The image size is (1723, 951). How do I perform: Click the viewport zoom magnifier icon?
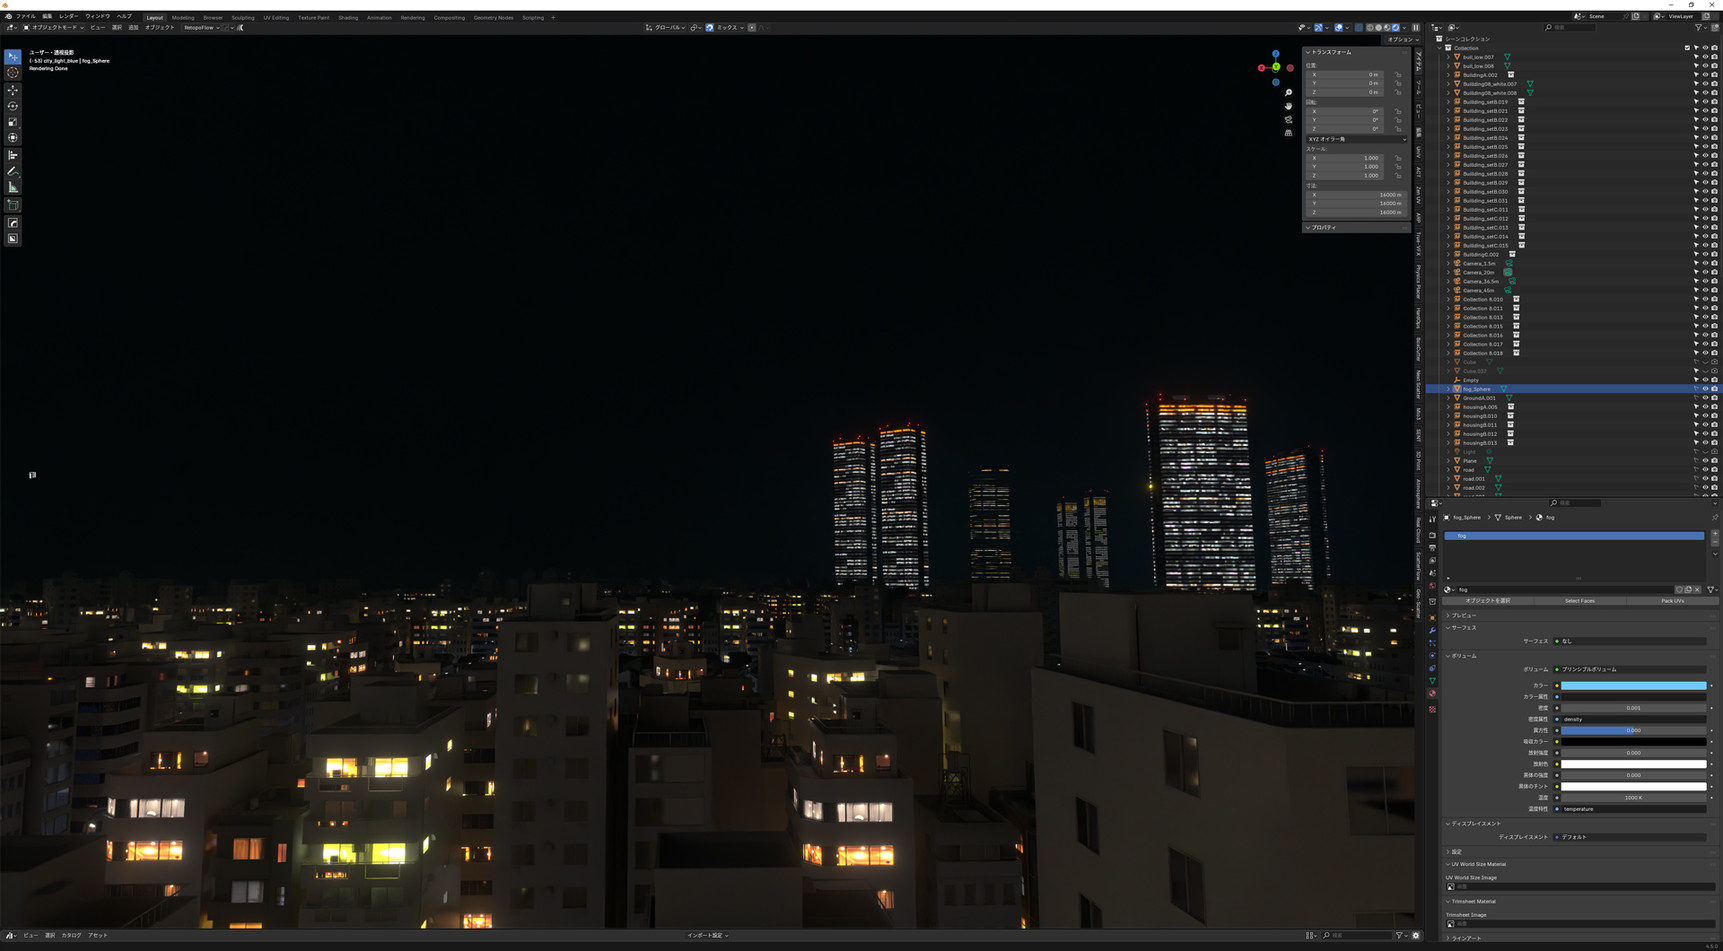[1288, 93]
